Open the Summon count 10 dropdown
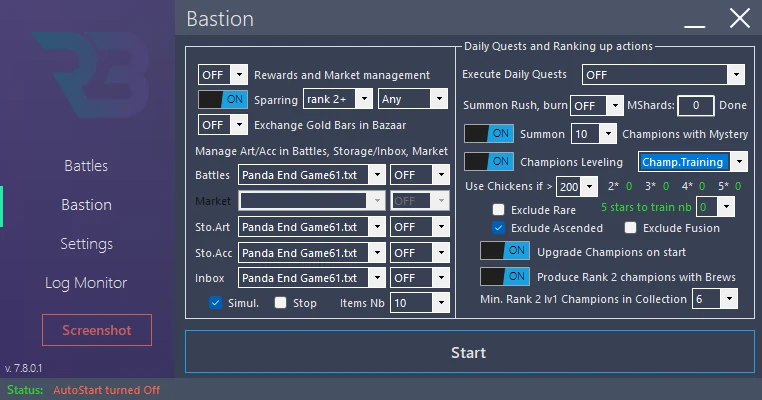This screenshot has height=400, width=762. [594, 134]
